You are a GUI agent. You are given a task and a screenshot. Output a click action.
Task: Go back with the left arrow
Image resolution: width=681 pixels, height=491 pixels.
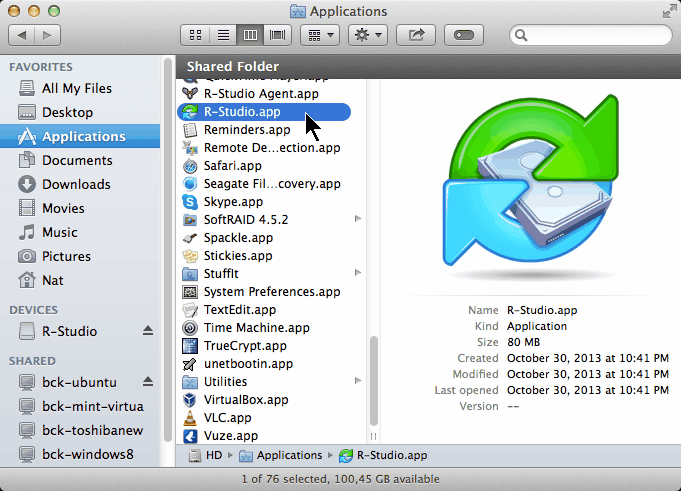pos(22,35)
